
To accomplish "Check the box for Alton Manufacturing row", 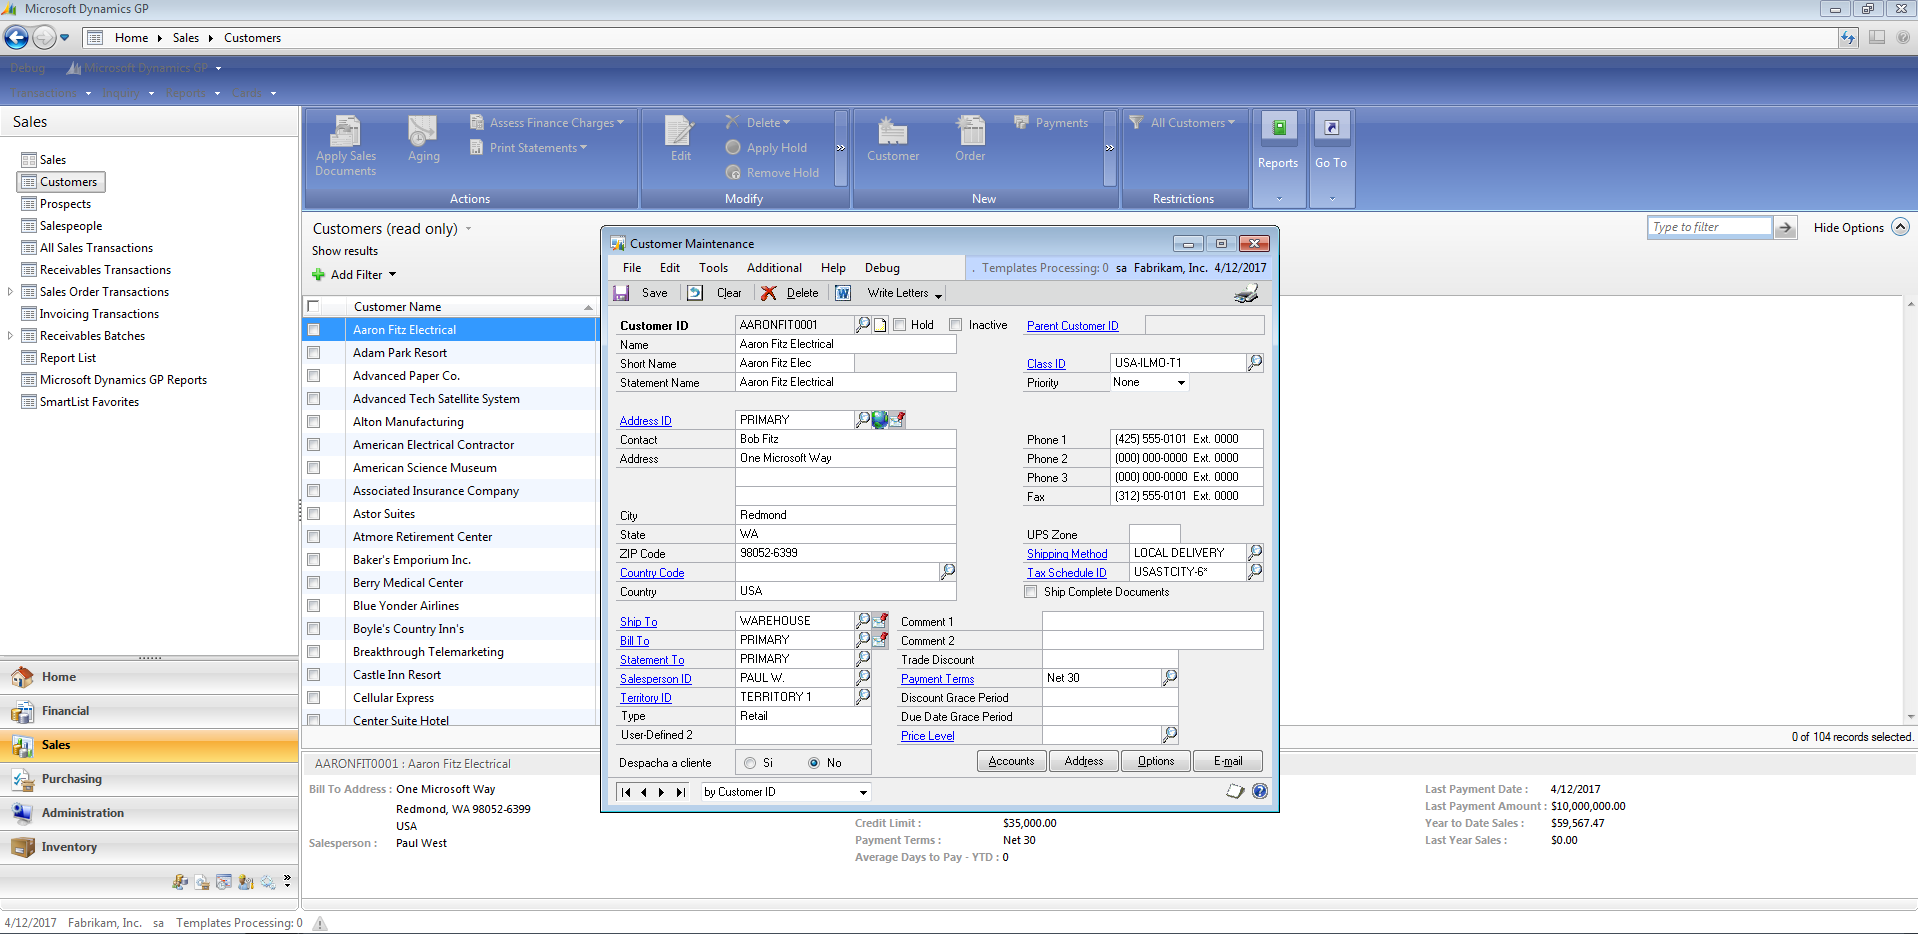I will tap(314, 422).
